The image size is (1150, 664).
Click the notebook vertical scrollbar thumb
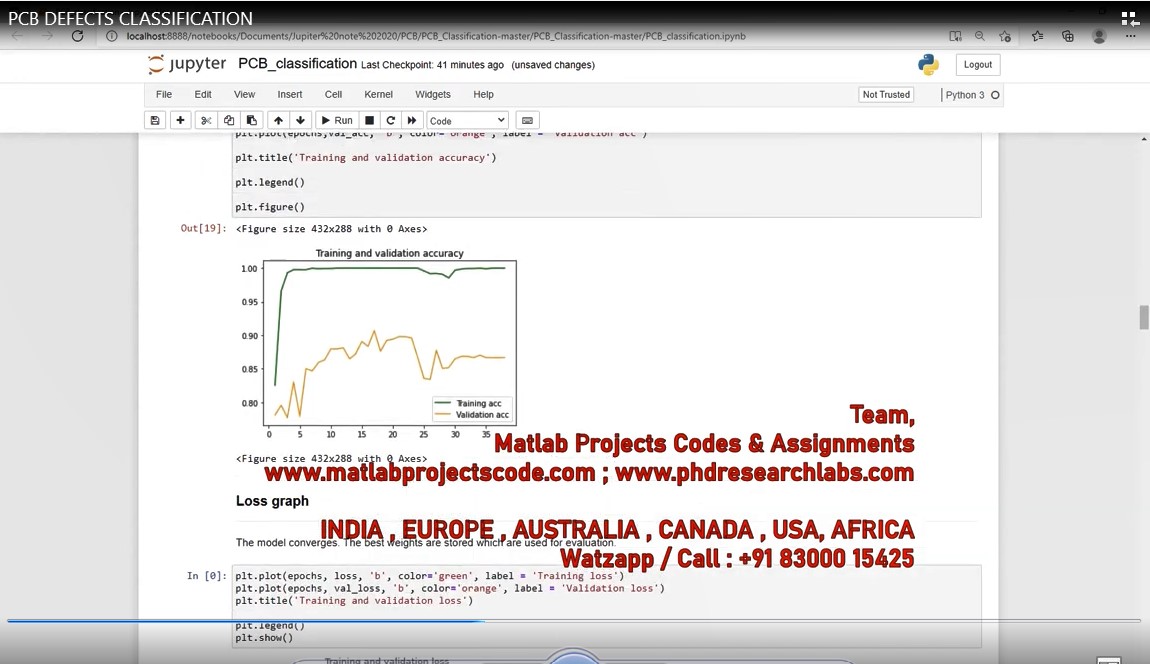pos(1143,318)
